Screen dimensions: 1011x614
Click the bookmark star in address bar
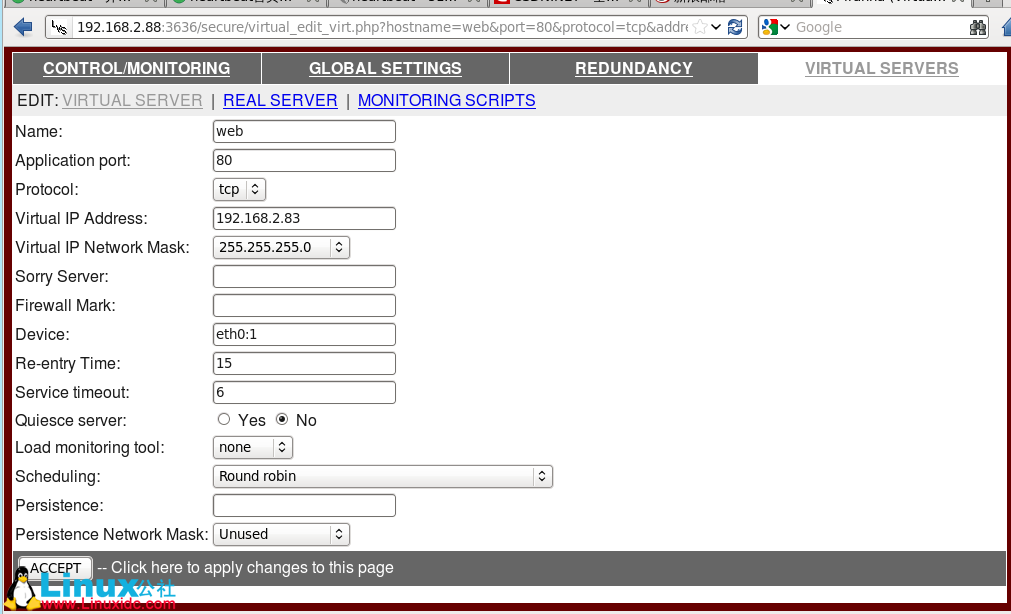click(x=701, y=27)
